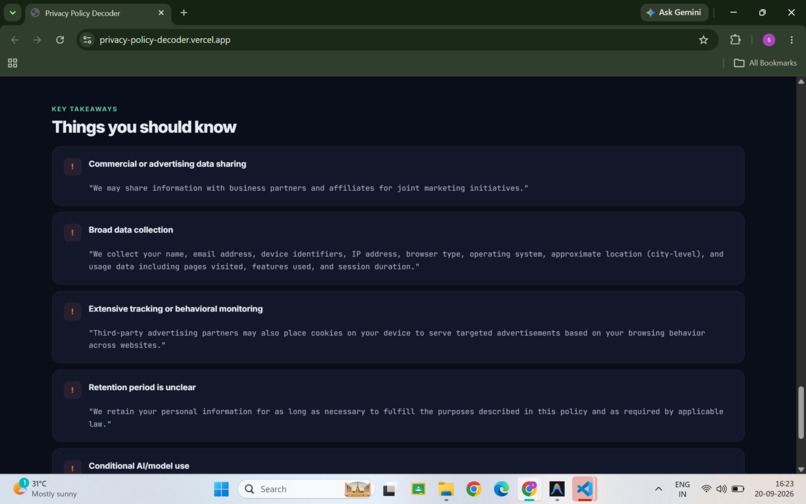This screenshot has width=806, height=504.
Task: Open the dark A-logo app in taskbar
Action: (x=557, y=489)
